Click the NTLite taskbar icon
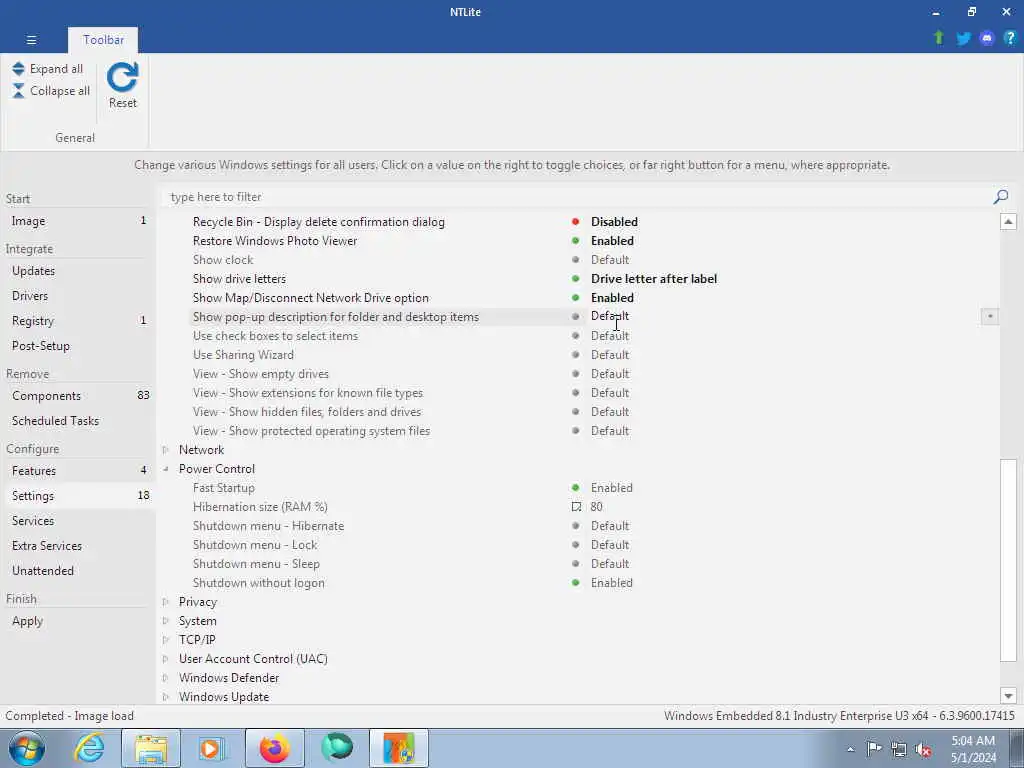This screenshot has width=1024, height=768. 399,748
